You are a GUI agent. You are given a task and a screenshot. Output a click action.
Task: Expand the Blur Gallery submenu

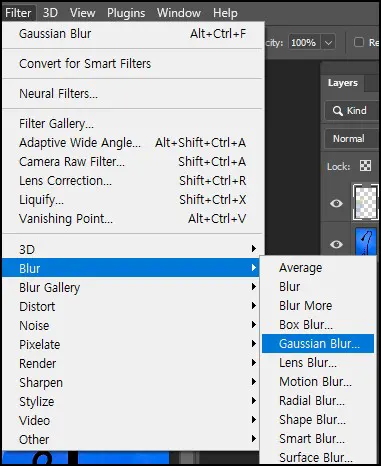(131, 287)
